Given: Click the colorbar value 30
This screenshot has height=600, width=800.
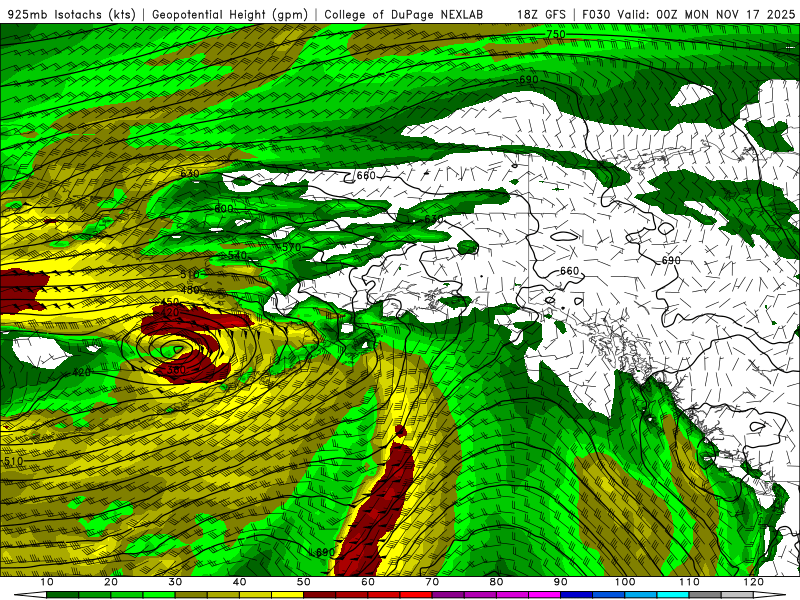Looking at the screenshot, I should click(x=175, y=582).
